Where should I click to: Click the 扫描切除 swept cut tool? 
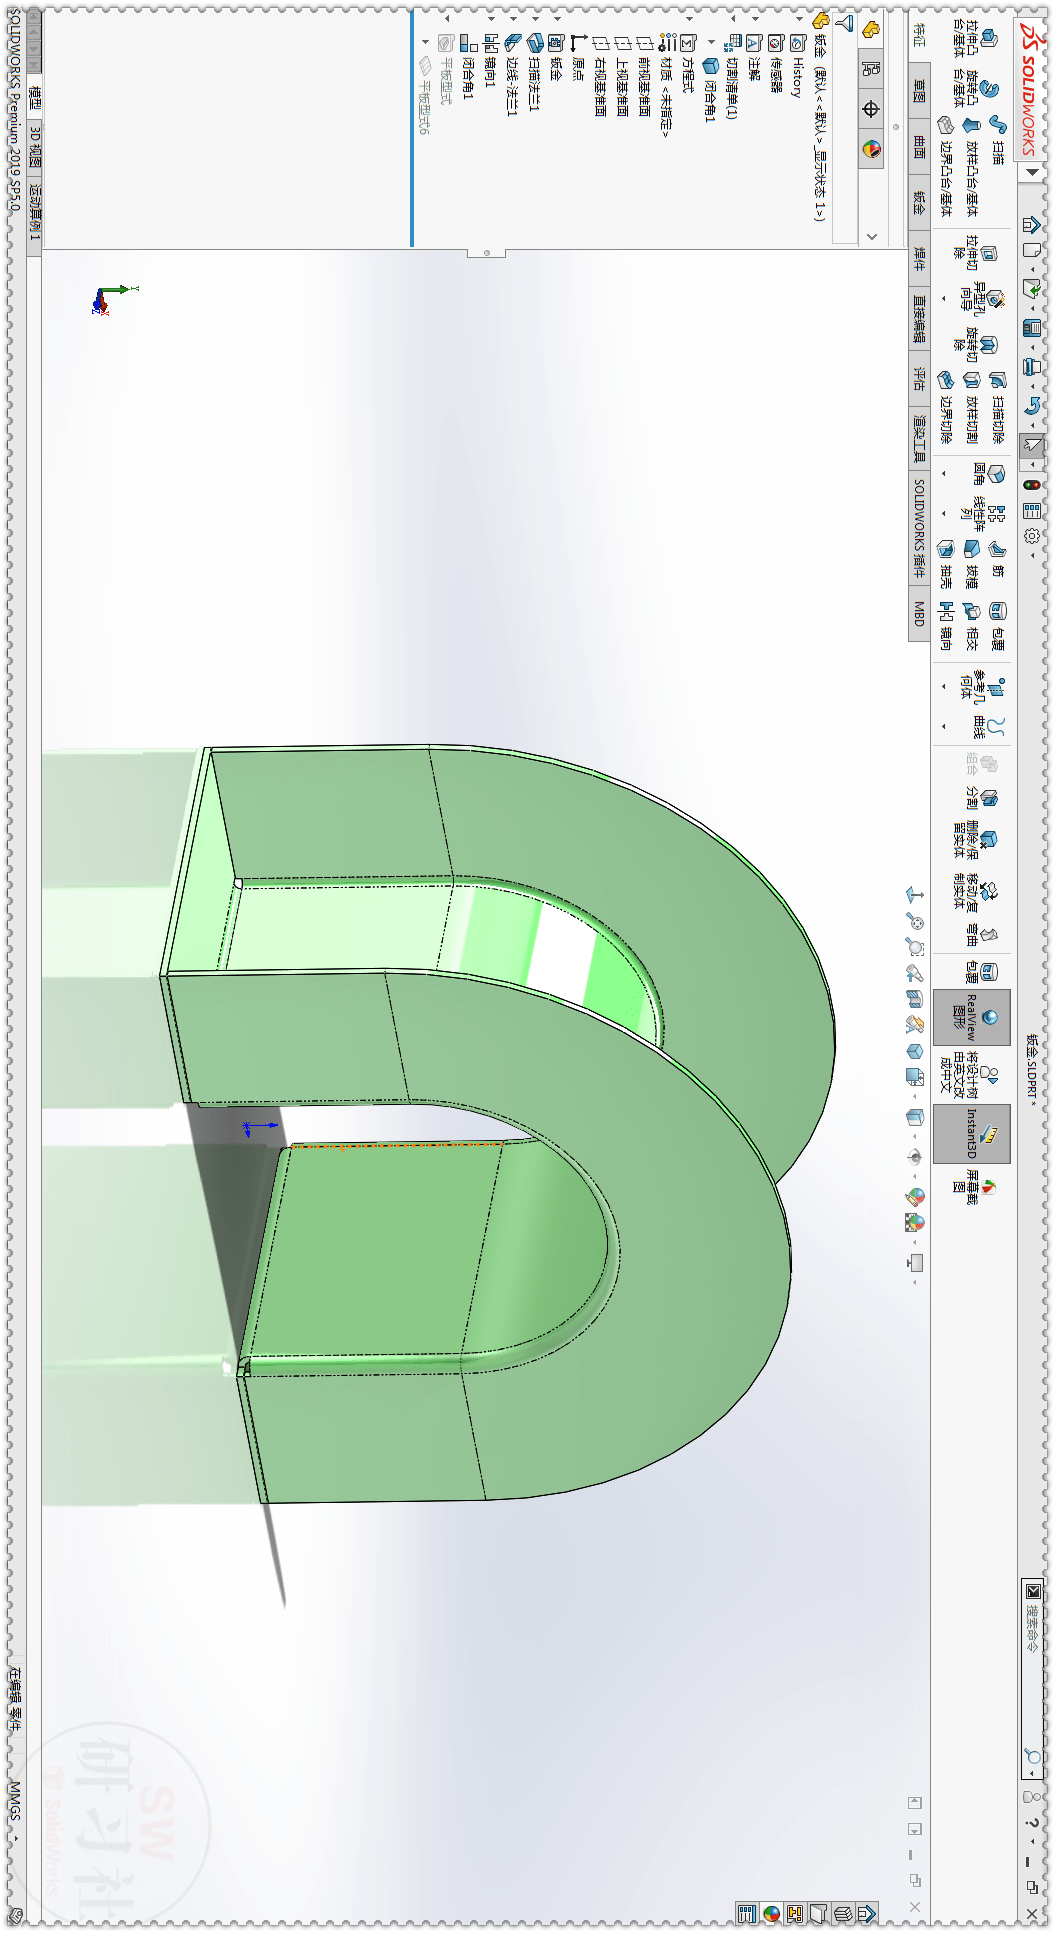(997, 407)
